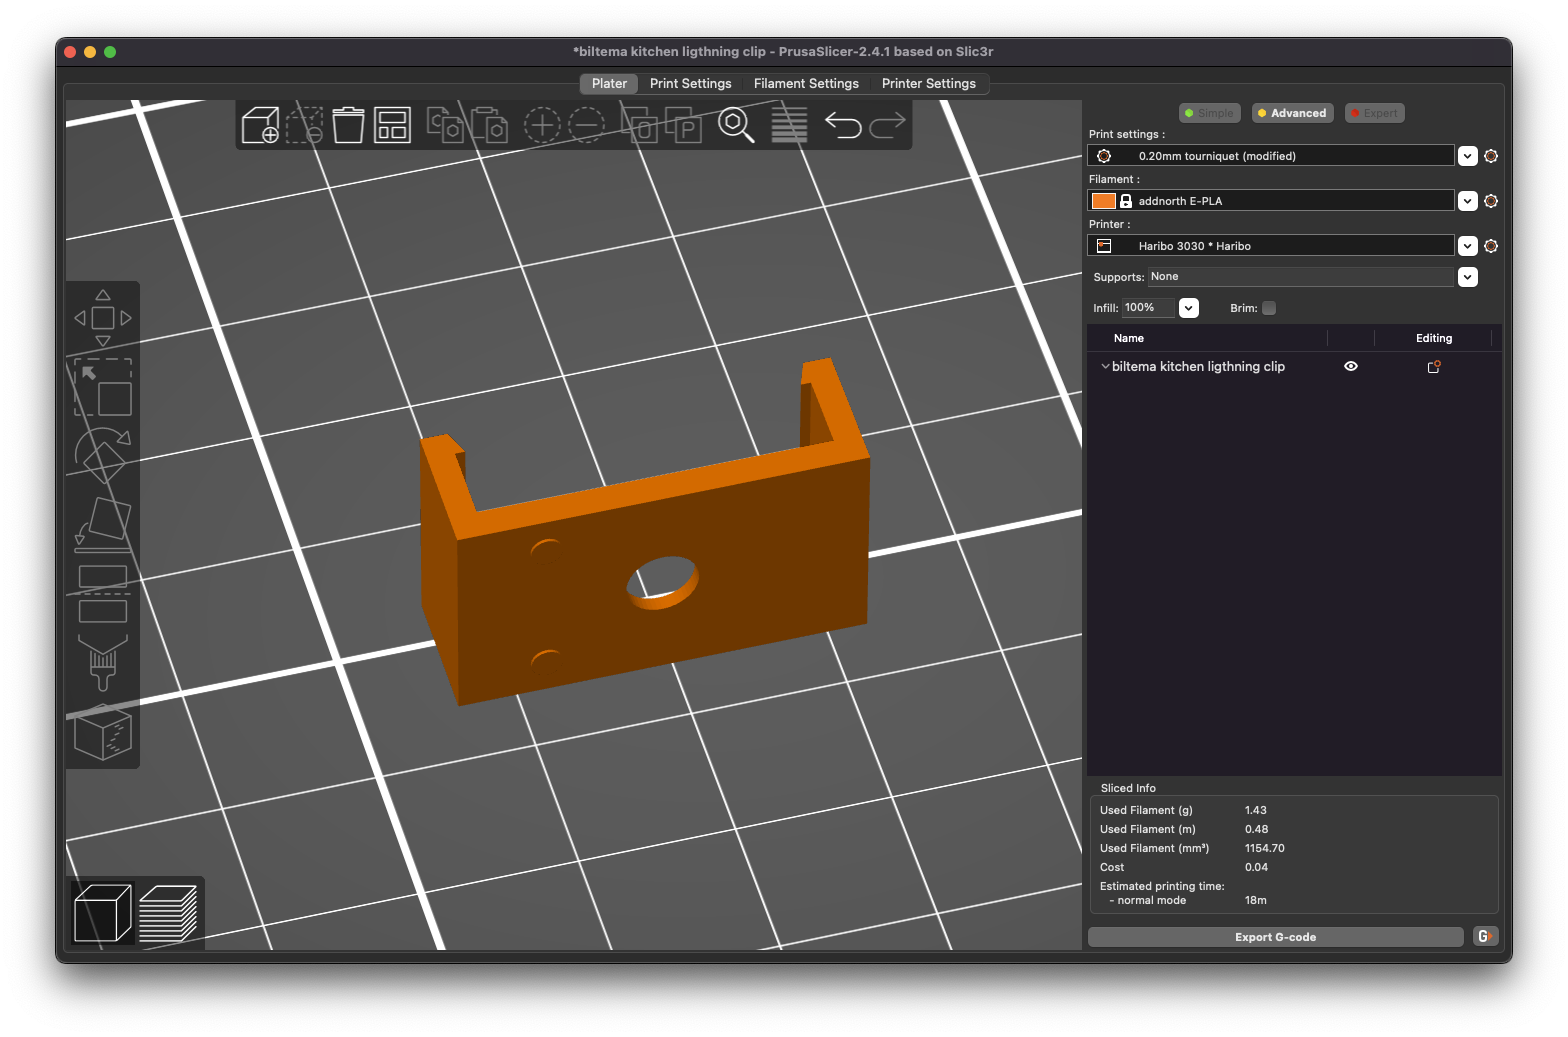Open the Supports dropdown
The height and width of the screenshot is (1037, 1568).
click(x=1467, y=277)
